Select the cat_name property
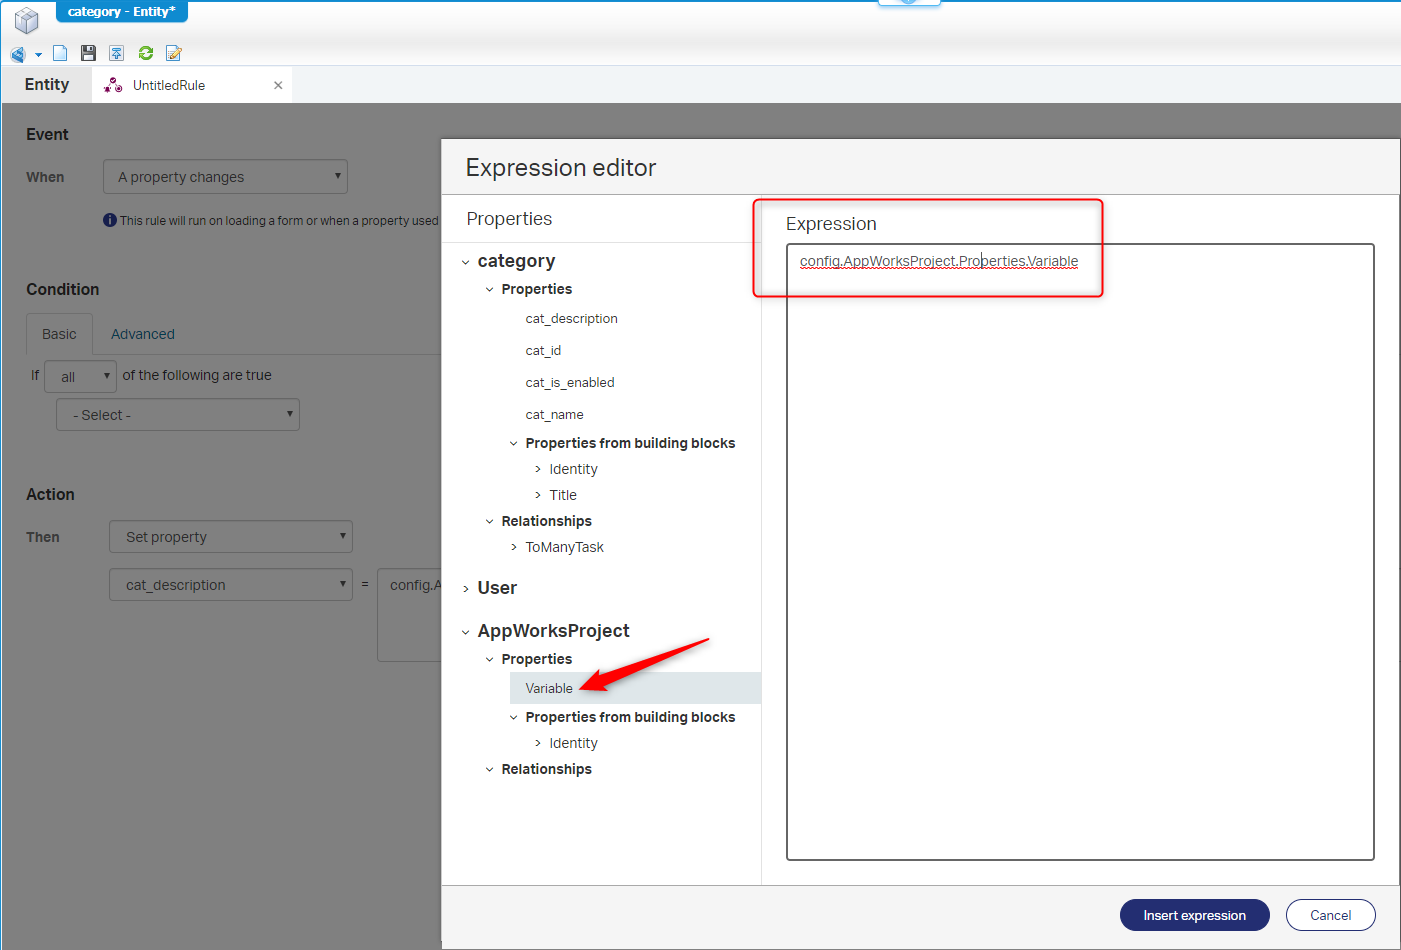Viewport: 1401px width, 950px height. [x=554, y=415]
